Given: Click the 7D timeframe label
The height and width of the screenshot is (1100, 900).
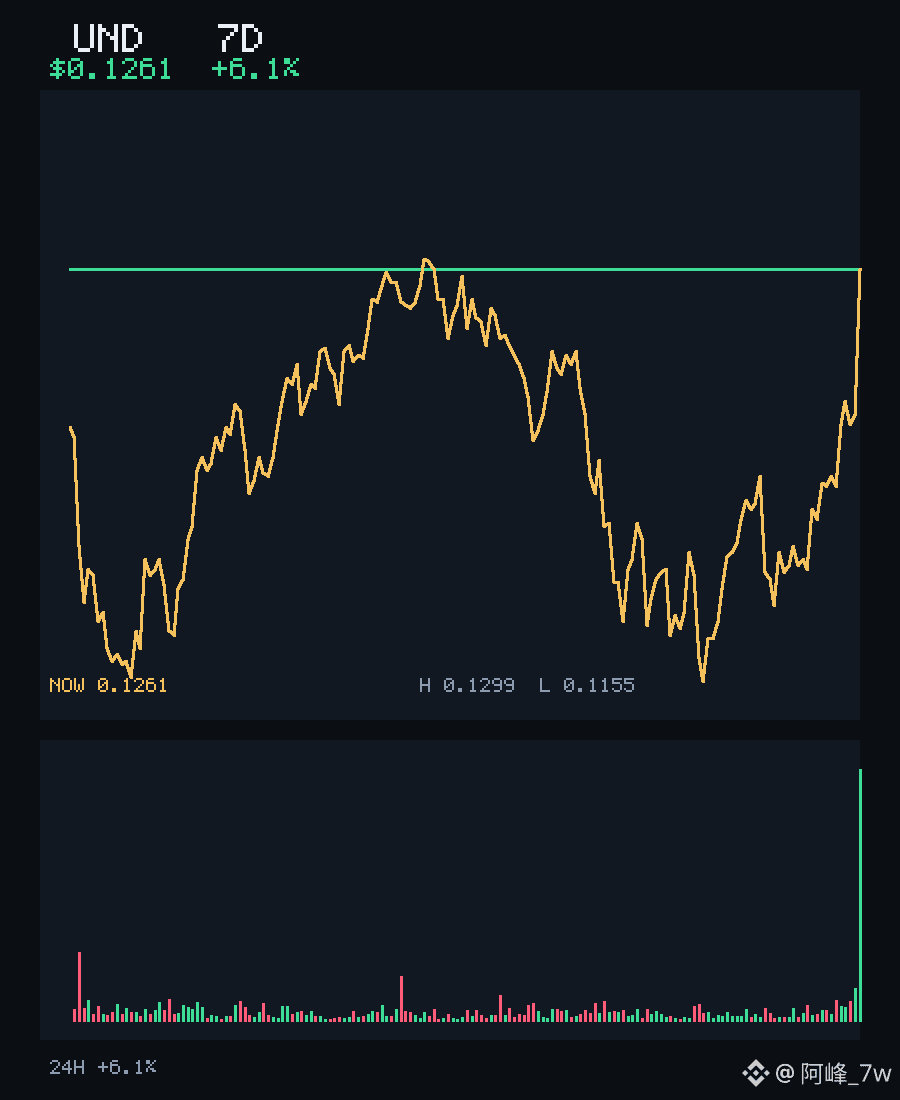Looking at the screenshot, I should tap(239, 39).
